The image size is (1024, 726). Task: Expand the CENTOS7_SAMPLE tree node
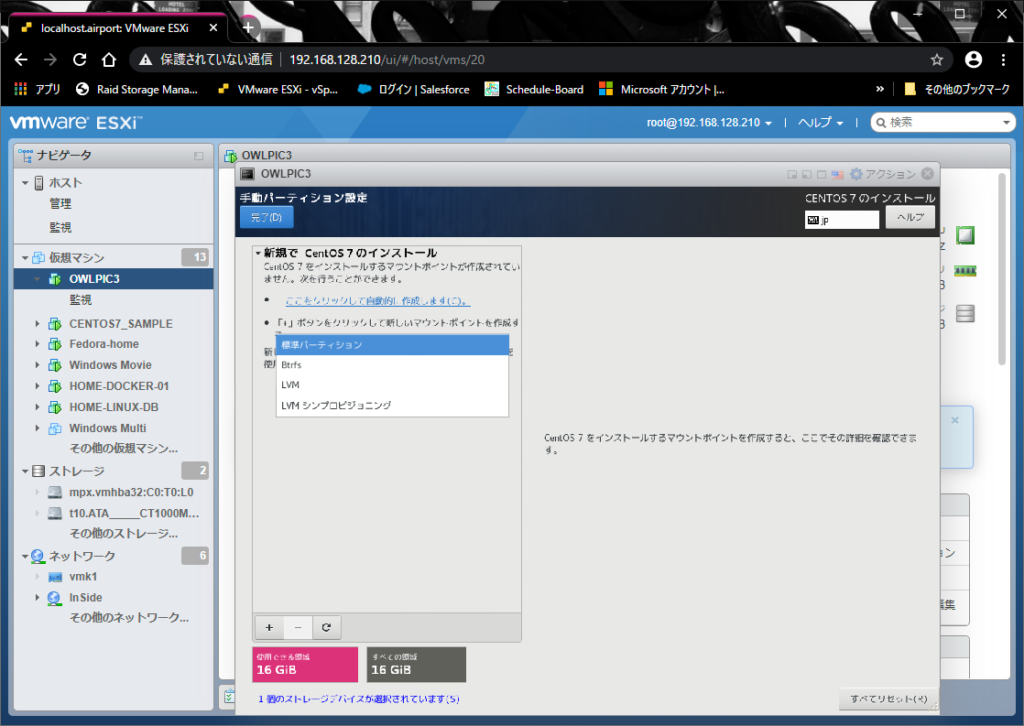pos(37,324)
